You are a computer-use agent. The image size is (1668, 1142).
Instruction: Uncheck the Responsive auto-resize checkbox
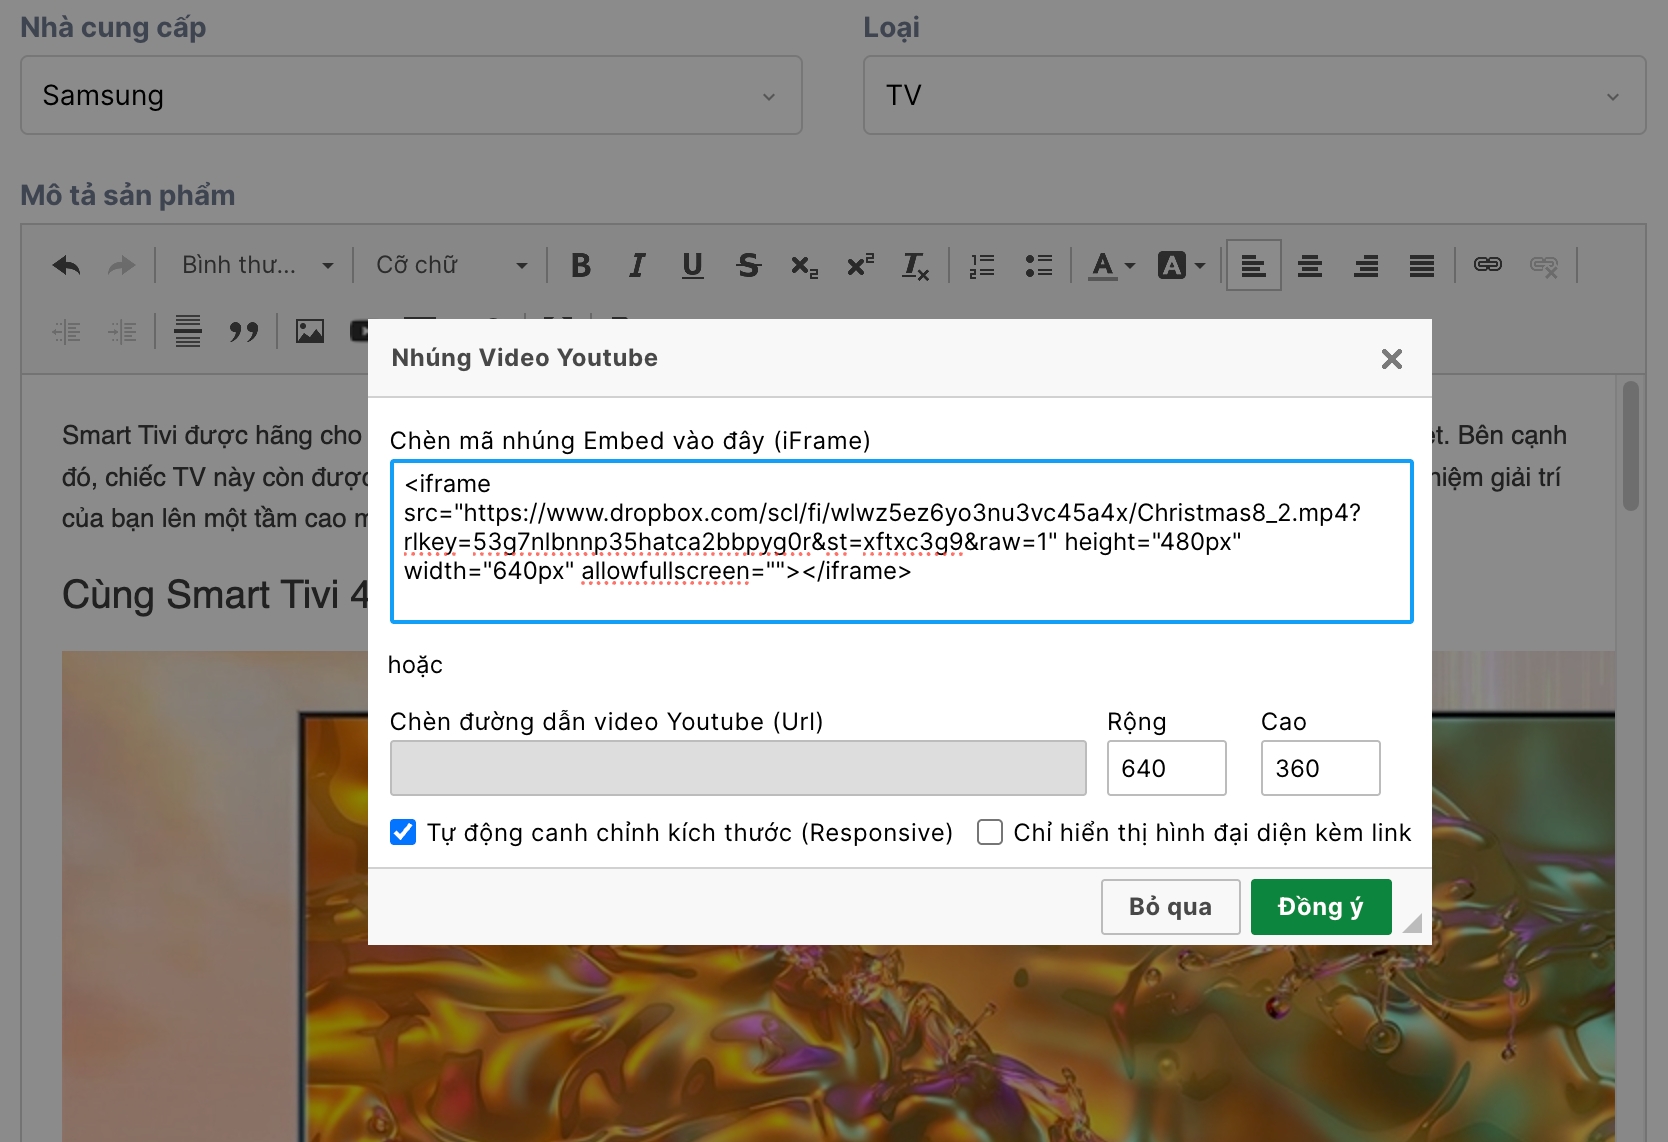click(403, 832)
